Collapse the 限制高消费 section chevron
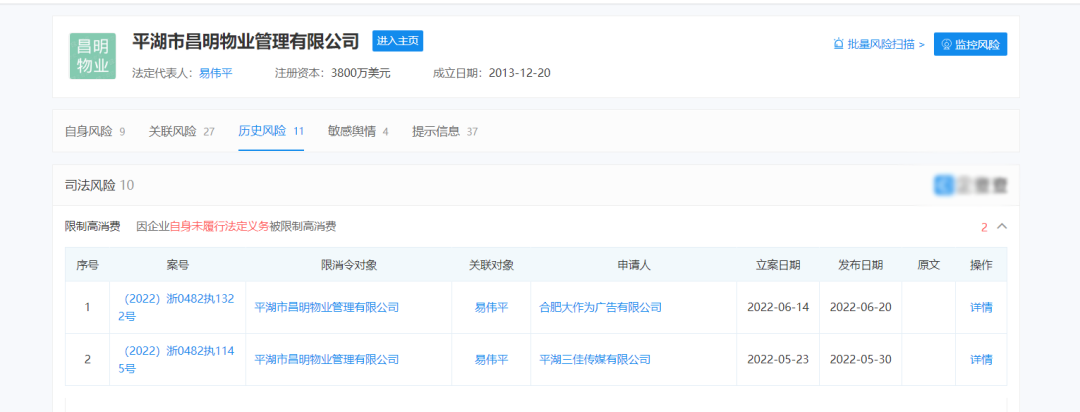The image size is (1080, 412). (x=1002, y=226)
